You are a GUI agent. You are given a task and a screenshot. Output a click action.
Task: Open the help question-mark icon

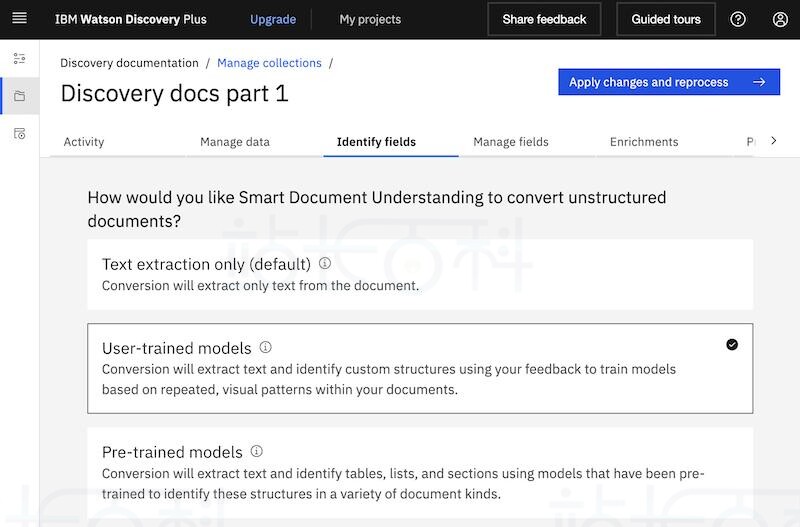point(738,19)
